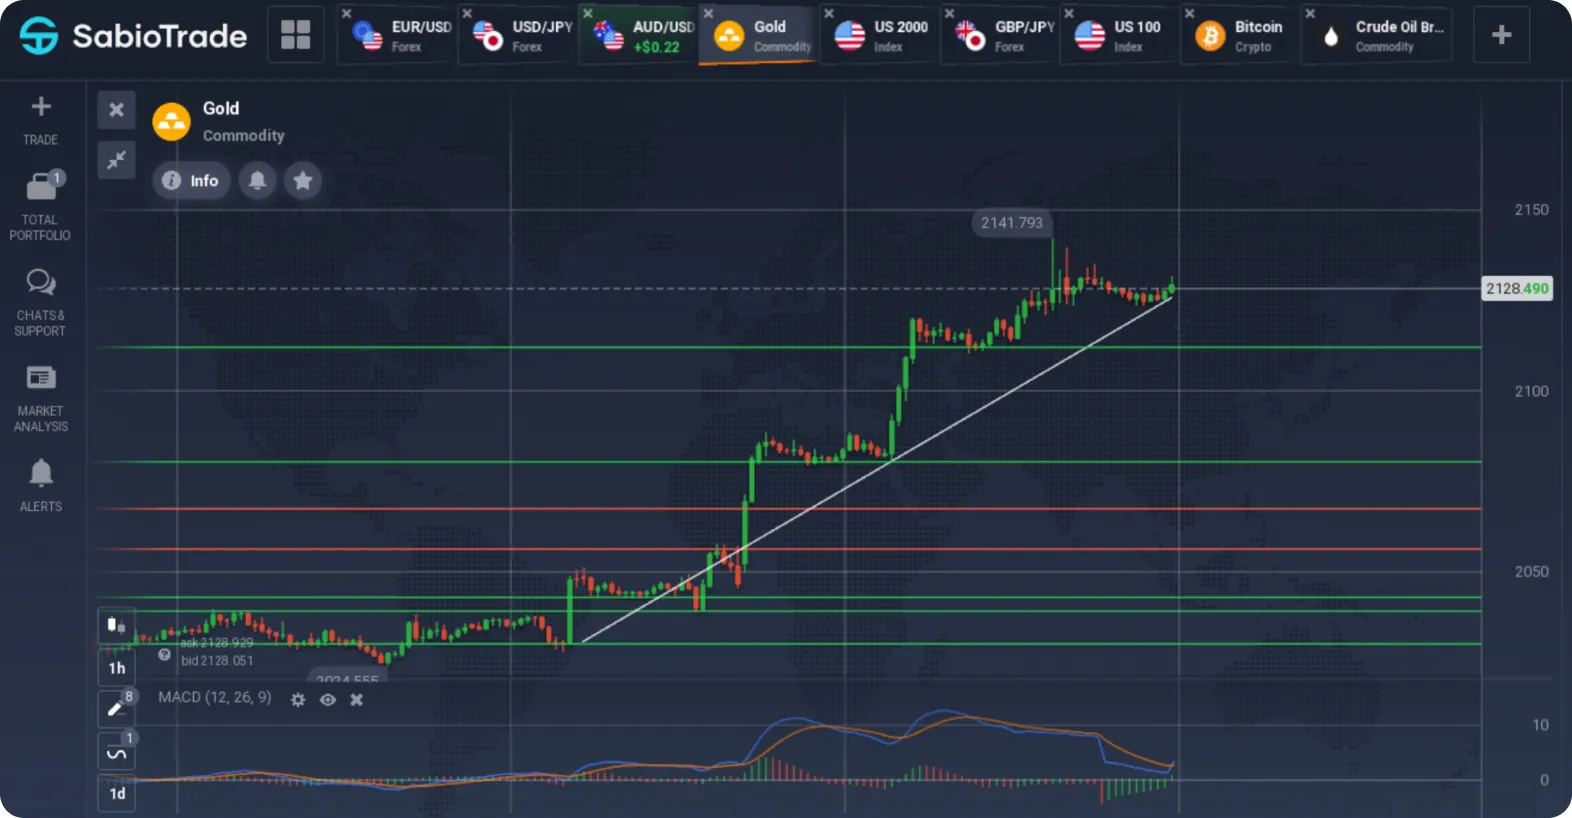This screenshot has height=818, width=1572.
Task: Open Total Portfolio briefcase icon
Action: (x=41, y=186)
